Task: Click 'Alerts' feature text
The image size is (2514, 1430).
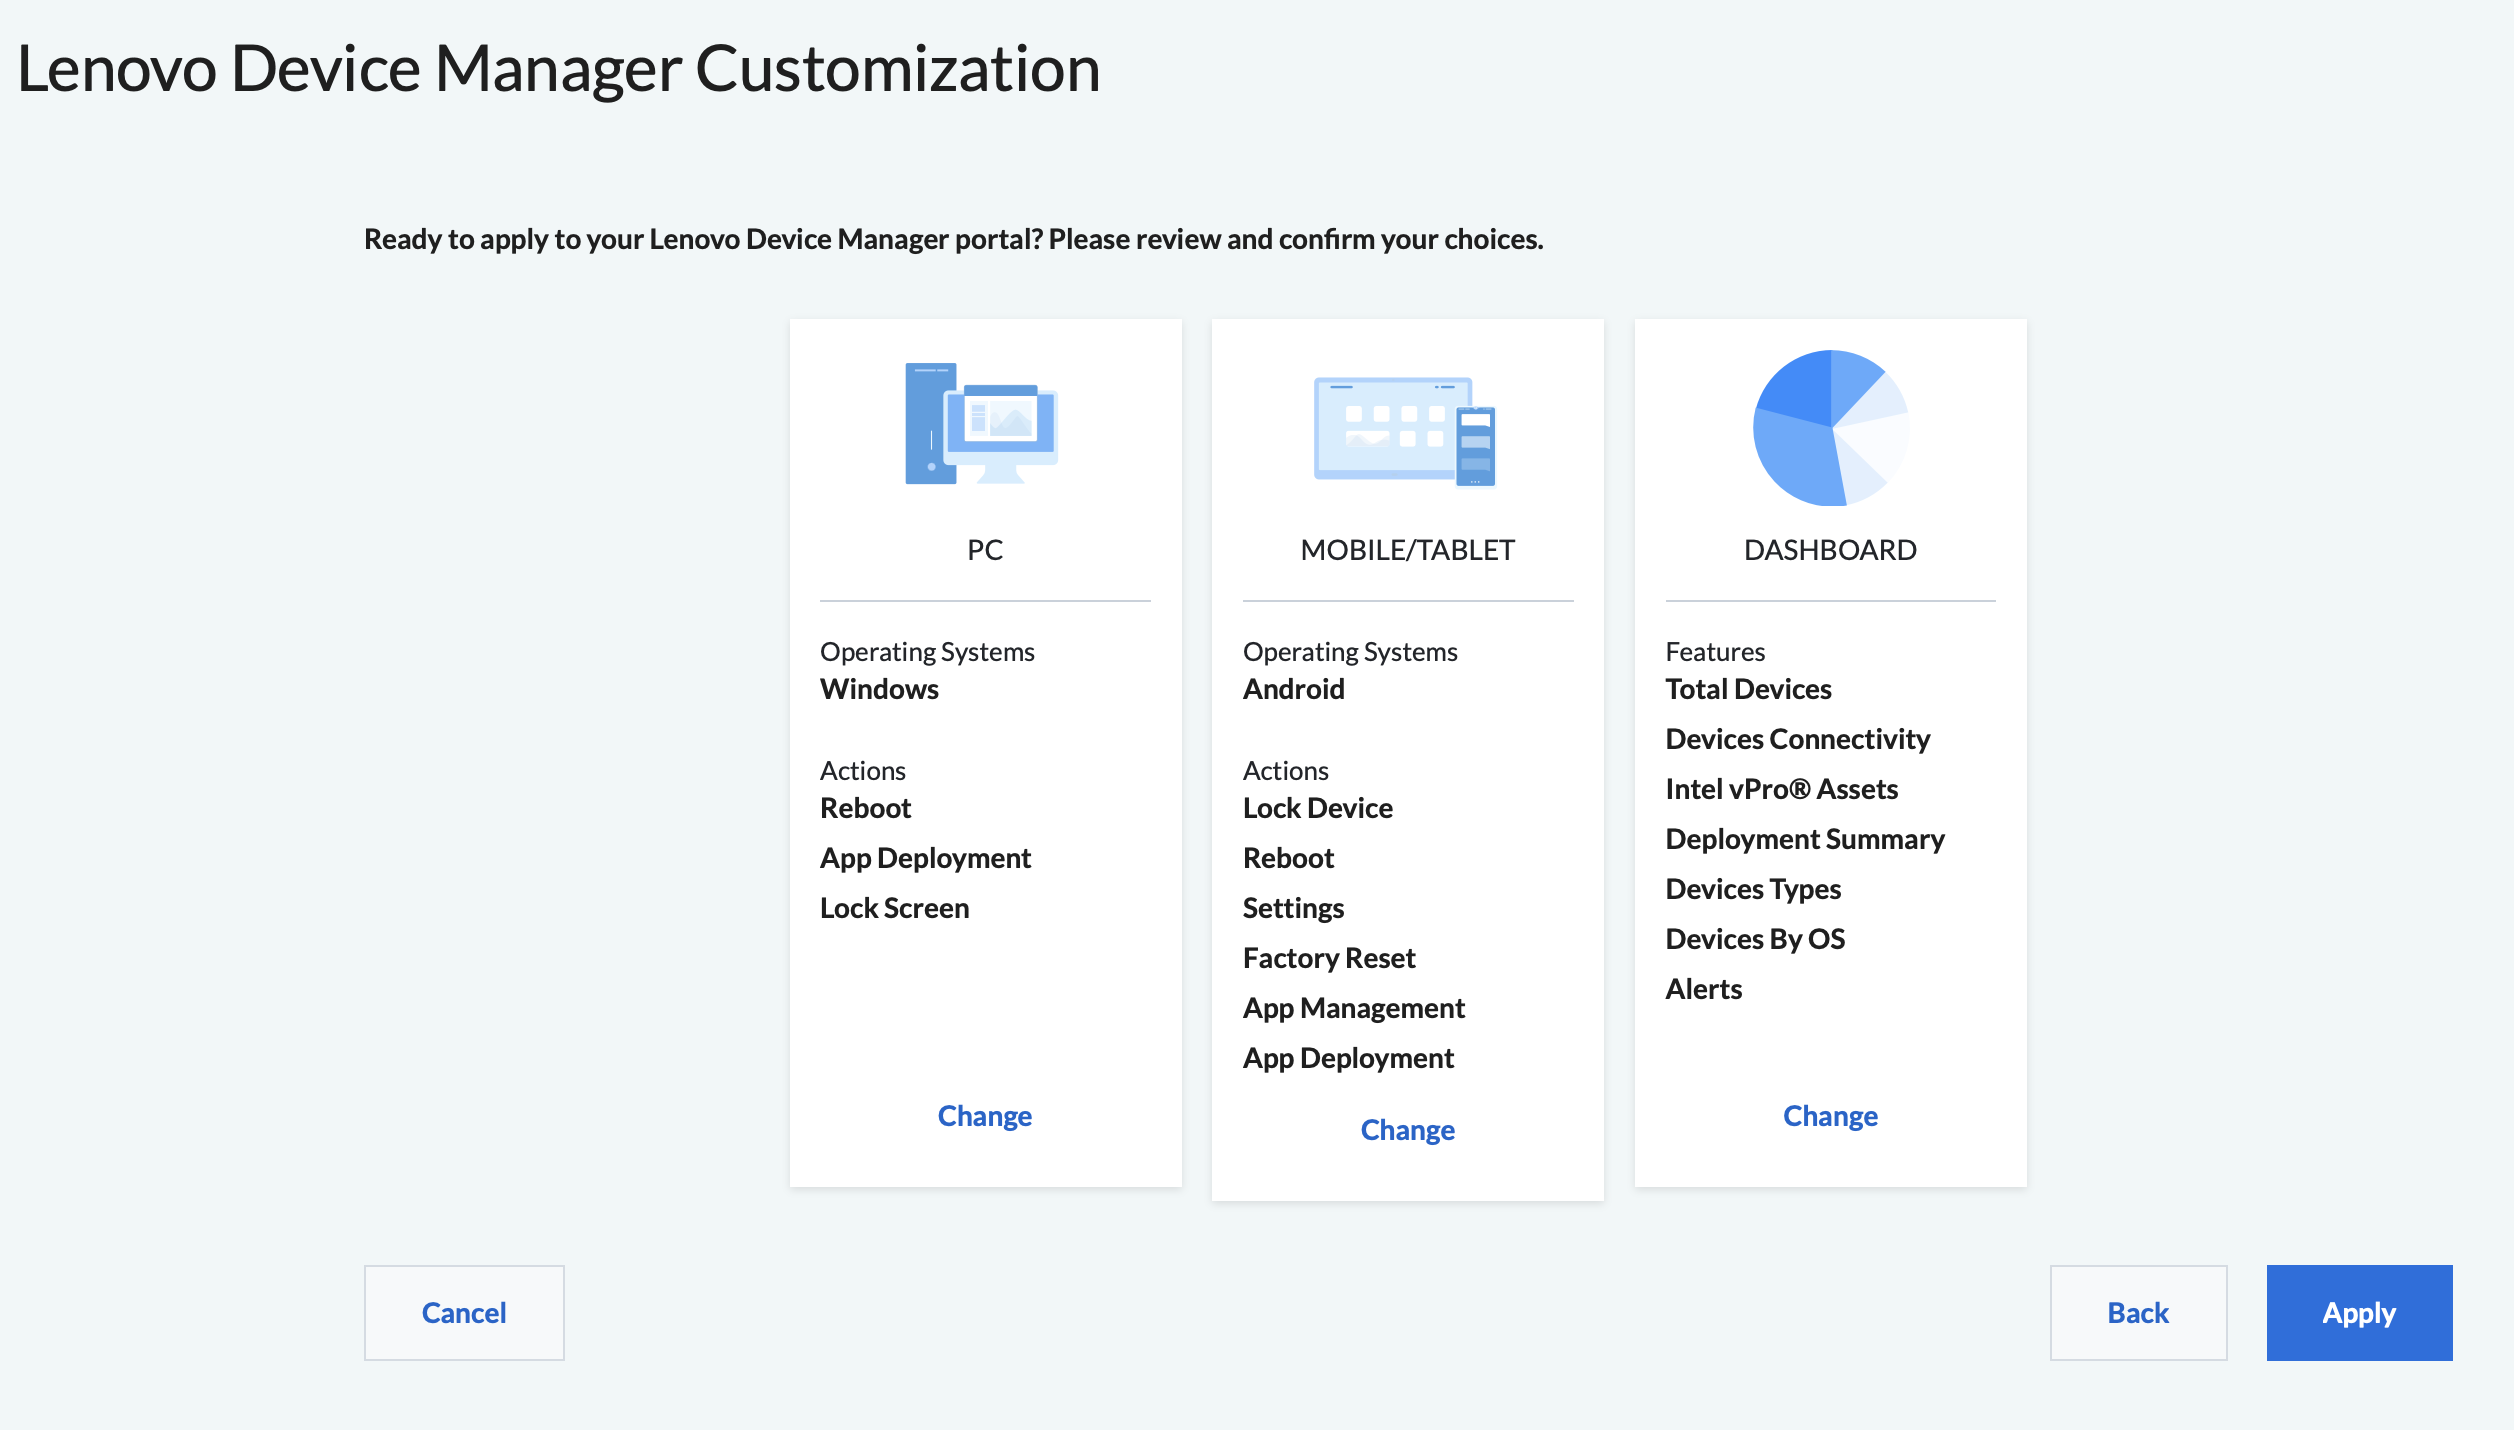Action: click(x=1703, y=989)
